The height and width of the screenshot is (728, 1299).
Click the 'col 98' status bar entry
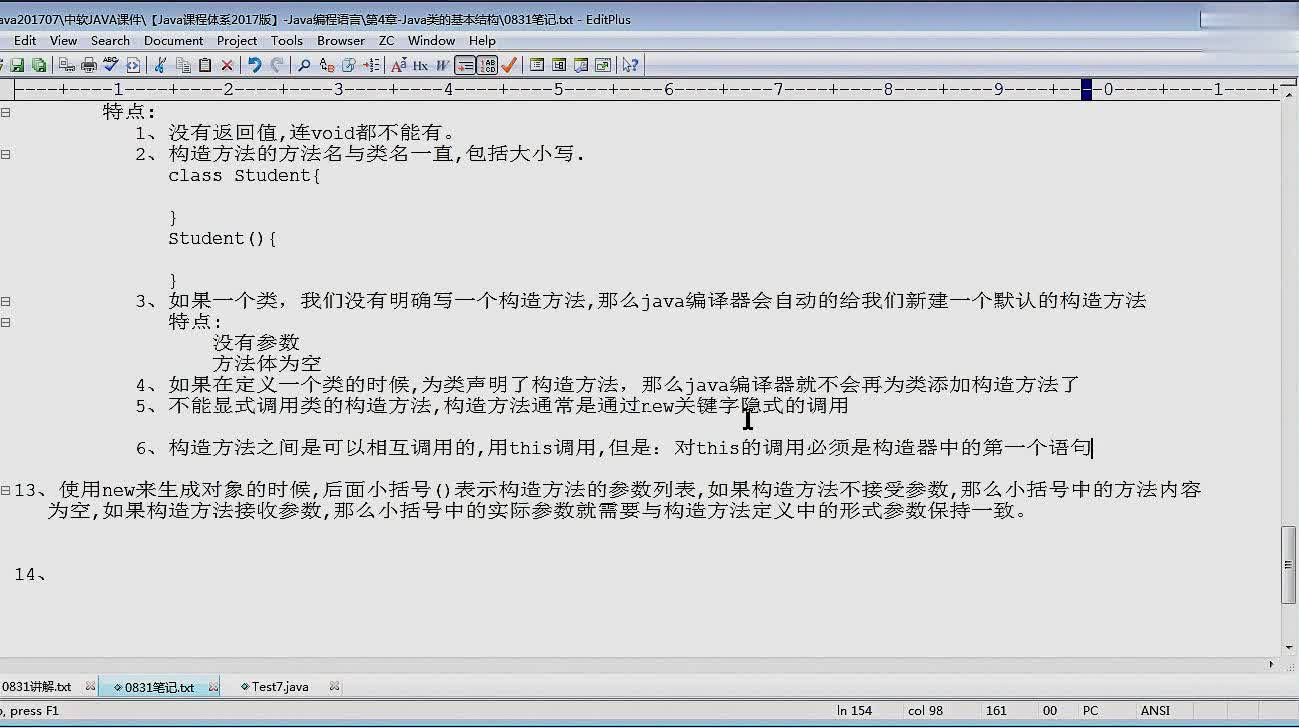pyautogui.click(x=925, y=711)
